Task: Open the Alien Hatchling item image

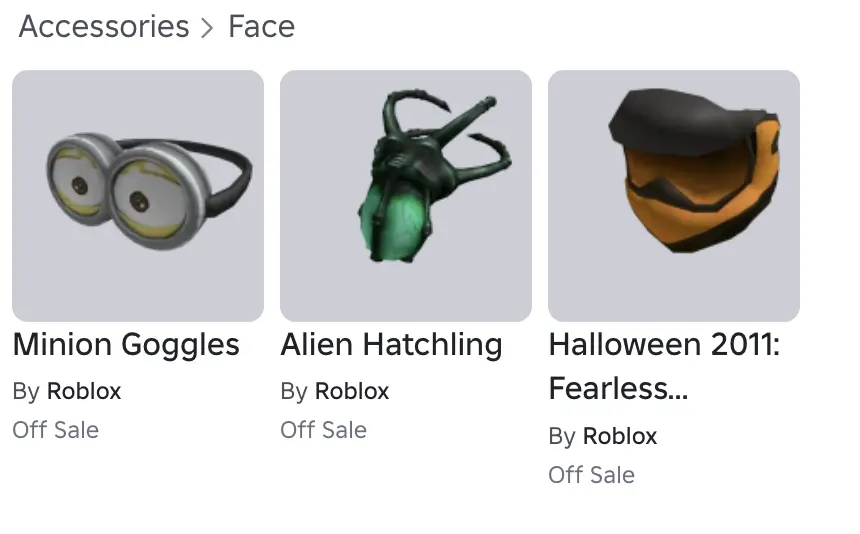Action: [406, 196]
